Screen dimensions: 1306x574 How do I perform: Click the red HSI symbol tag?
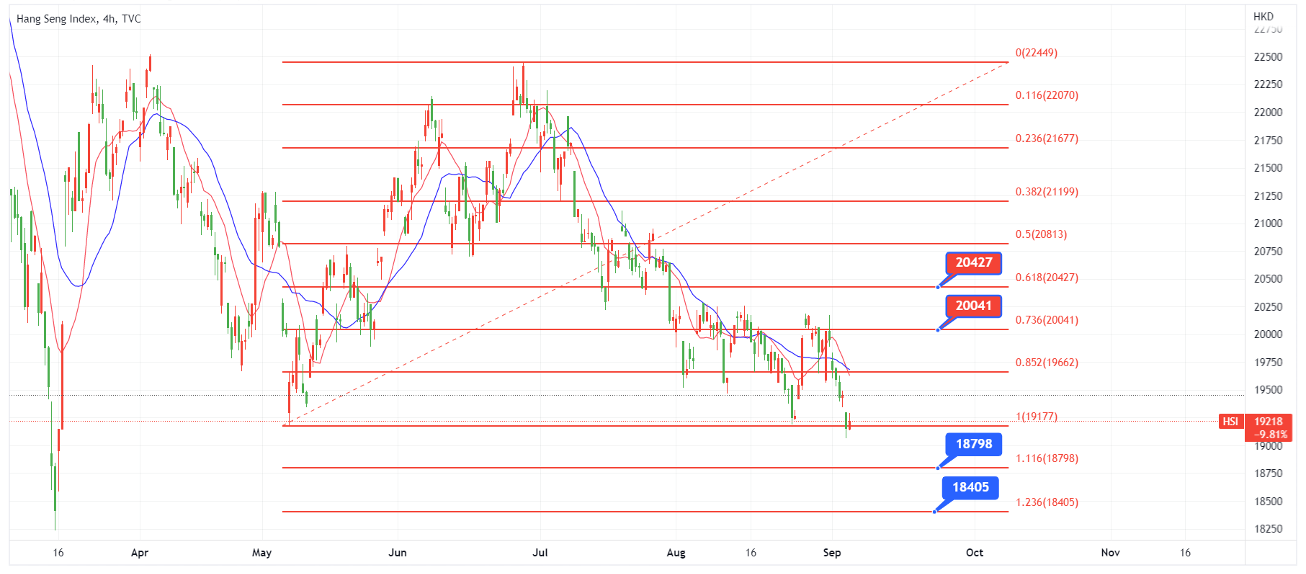point(1230,422)
